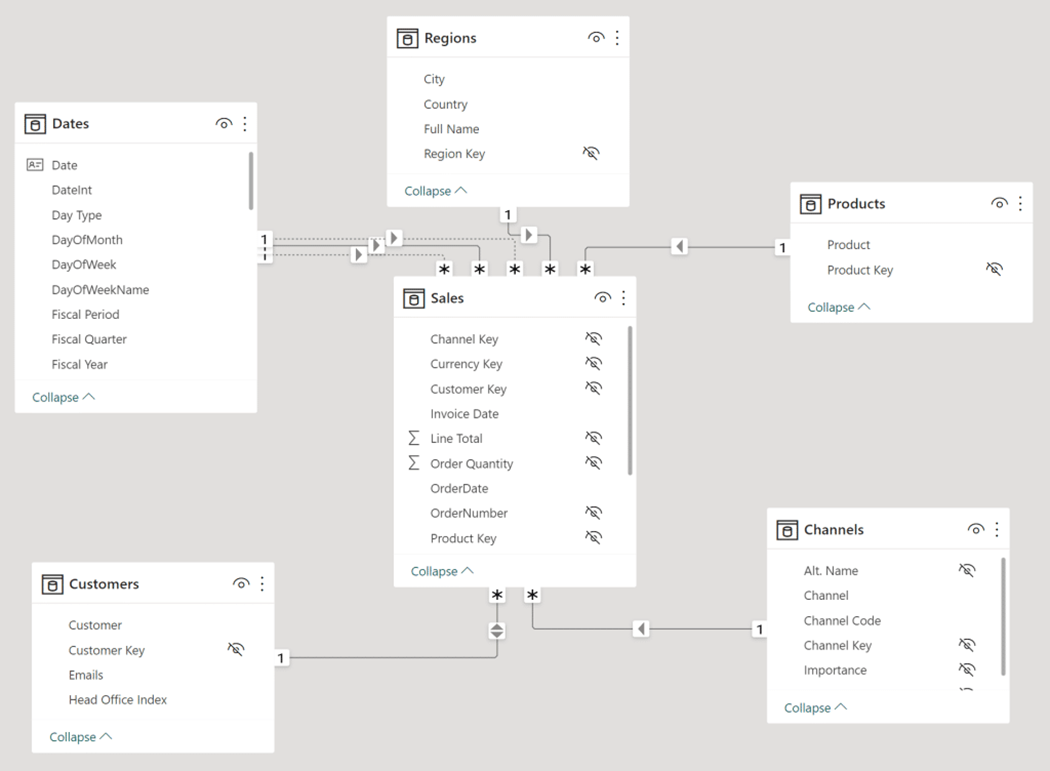Collapse the Sales table card
This screenshot has width=1050, height=771.
tap(442, 571)
